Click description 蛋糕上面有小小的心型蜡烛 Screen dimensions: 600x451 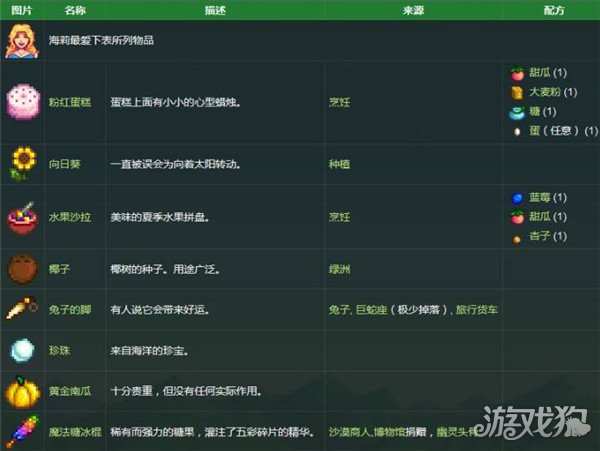(176, 102)
